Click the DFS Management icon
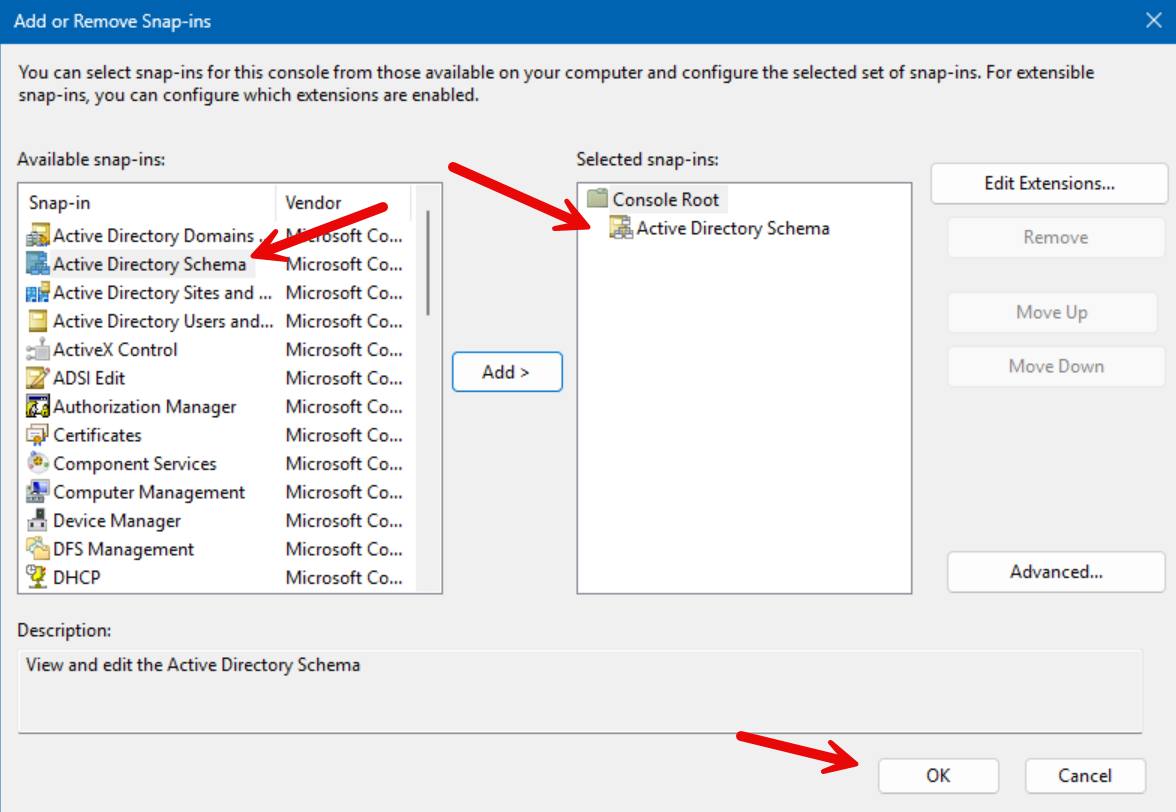The height and width of the screenshot is (812, 1176). click(x=38, y=549)
